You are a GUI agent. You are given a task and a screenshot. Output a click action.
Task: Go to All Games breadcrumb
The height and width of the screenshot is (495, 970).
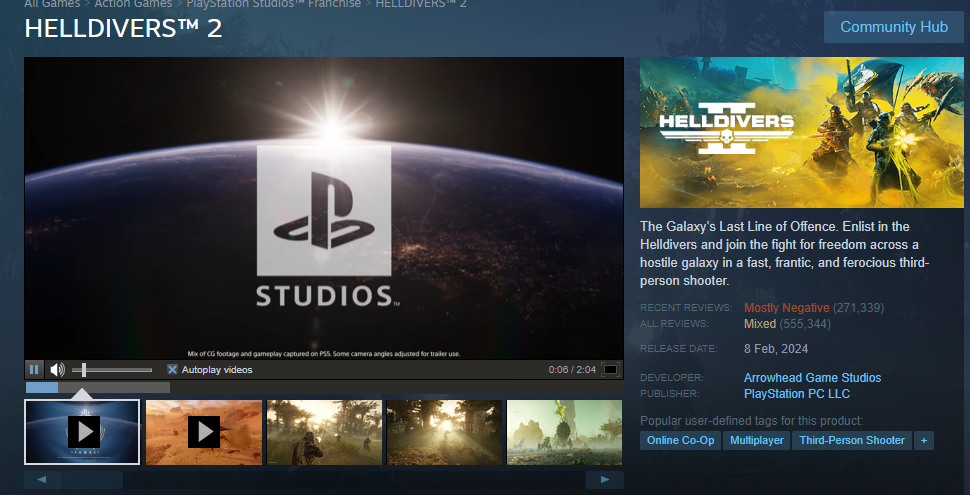52,4
